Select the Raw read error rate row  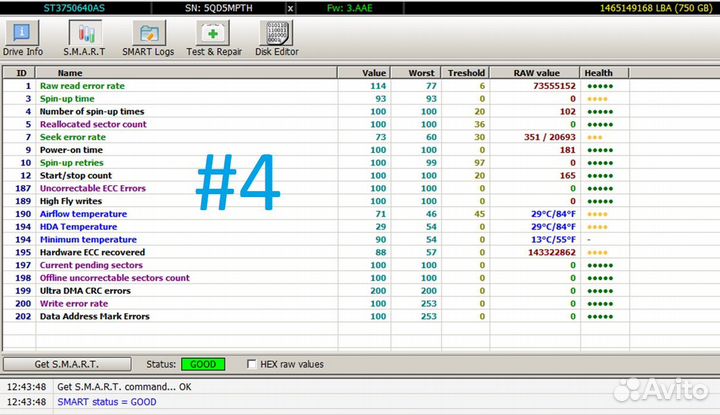pyautogui.click(x=82, y=86)
